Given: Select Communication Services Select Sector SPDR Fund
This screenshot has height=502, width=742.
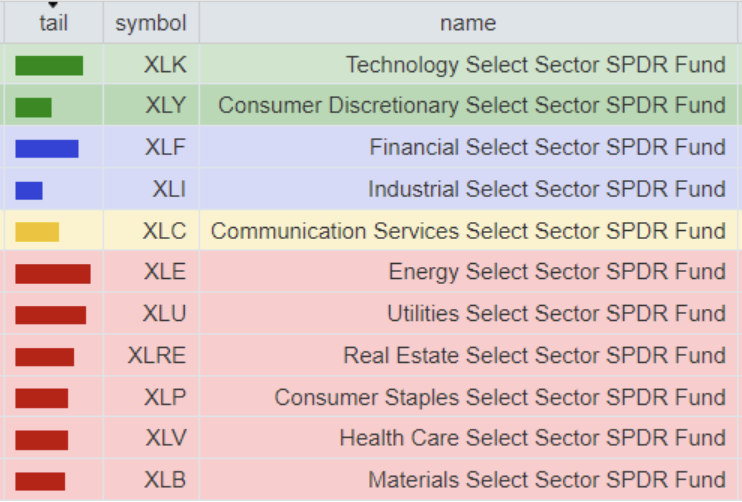Looking at the screenshot, I should coord(468,232).
